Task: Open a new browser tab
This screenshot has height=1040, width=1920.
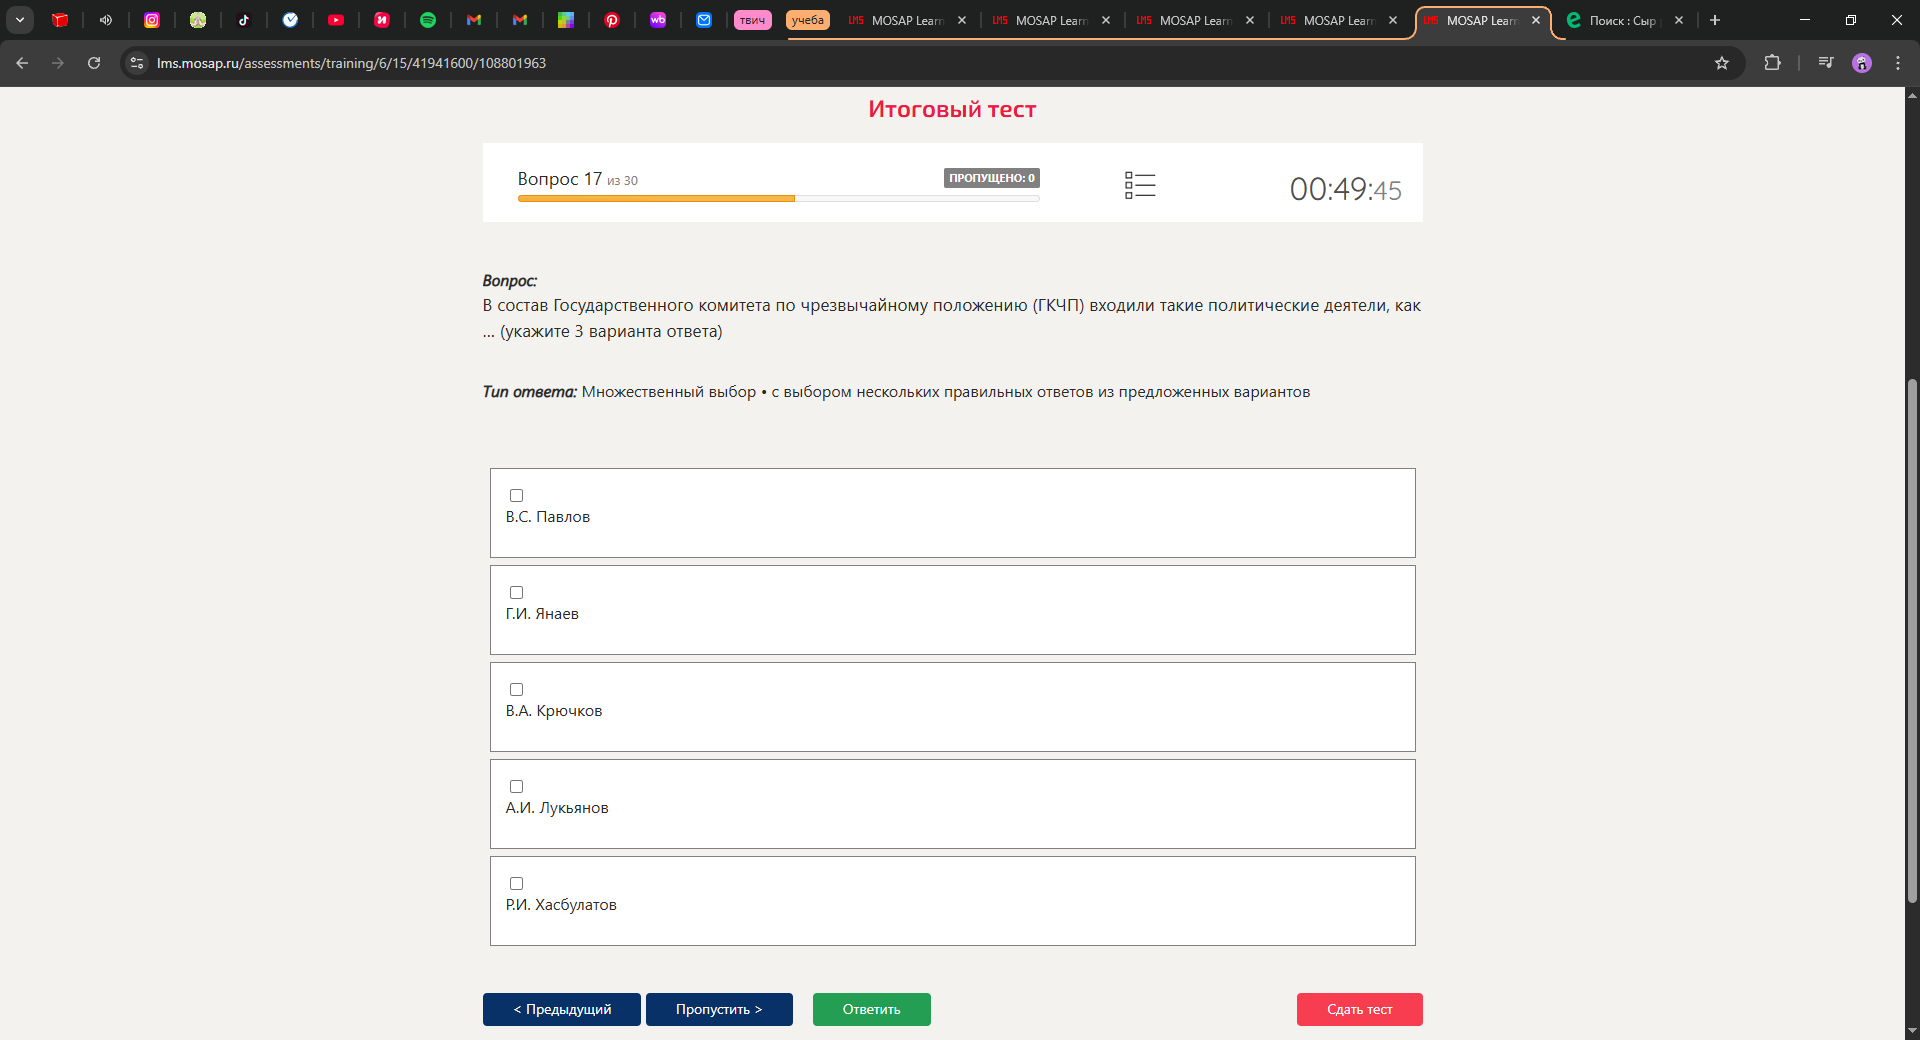Action: pyautogui.click(x=1715, y=20)
